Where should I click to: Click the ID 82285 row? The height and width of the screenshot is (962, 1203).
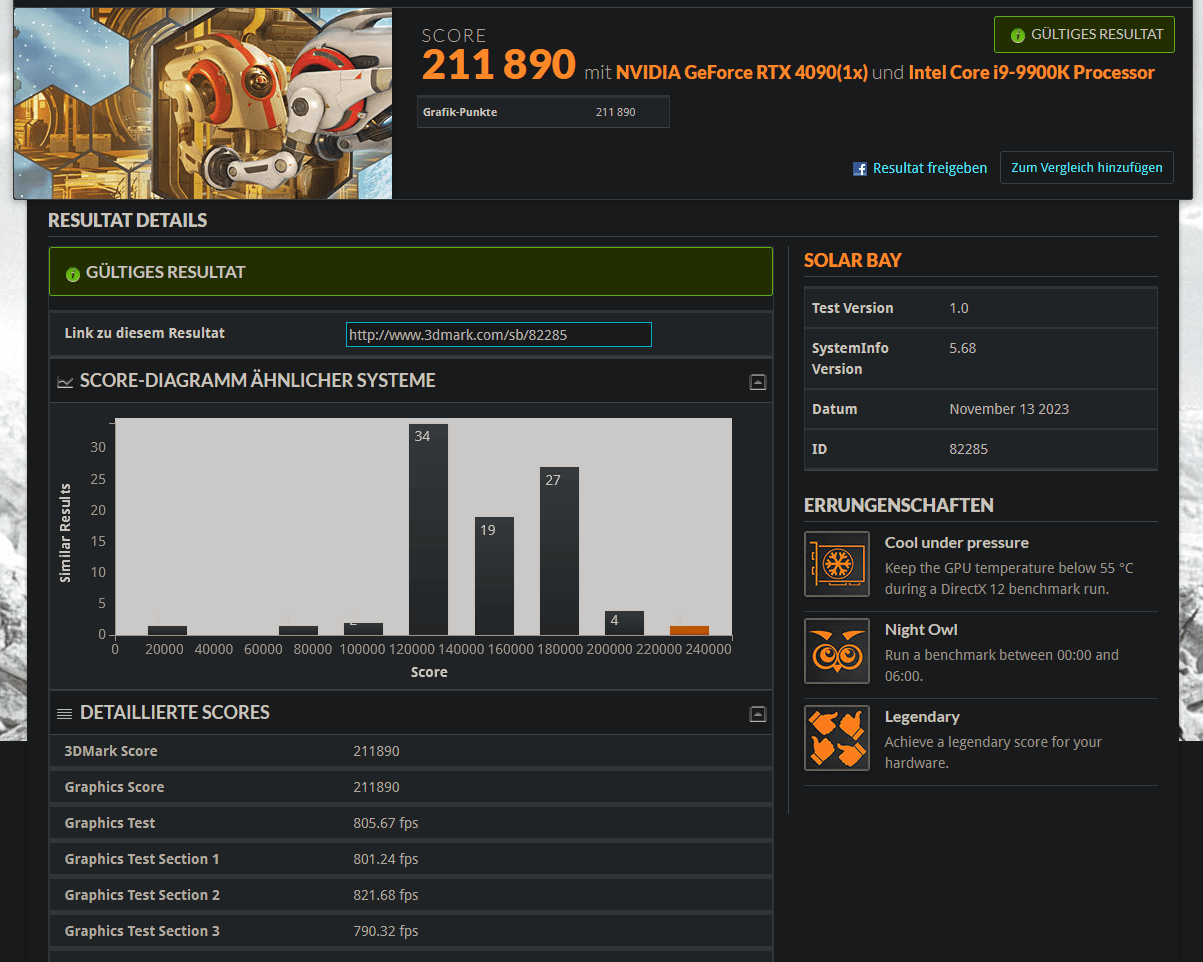(x=980, y=449)
